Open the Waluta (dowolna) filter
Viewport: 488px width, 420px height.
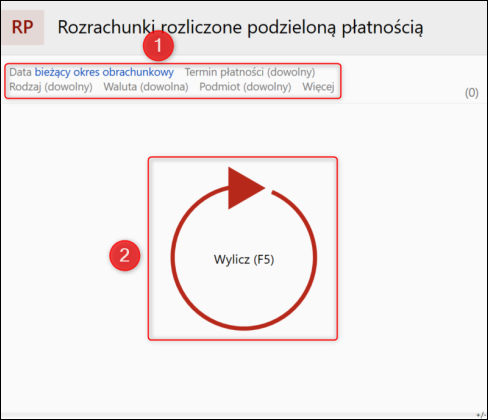[146, 87]
